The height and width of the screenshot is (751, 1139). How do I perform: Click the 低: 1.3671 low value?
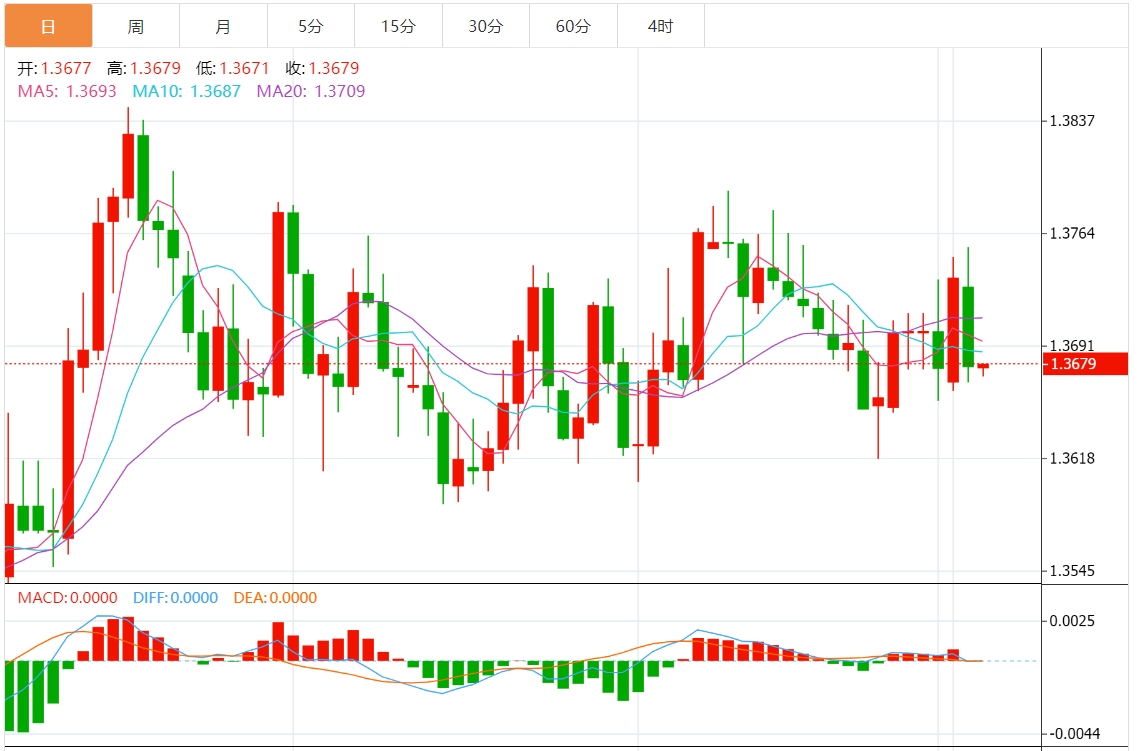point(232,68)
